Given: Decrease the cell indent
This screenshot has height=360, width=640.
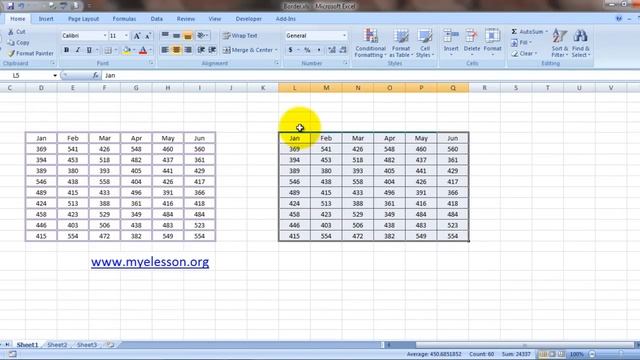Looking at the screenshot, I should point(201,50).
